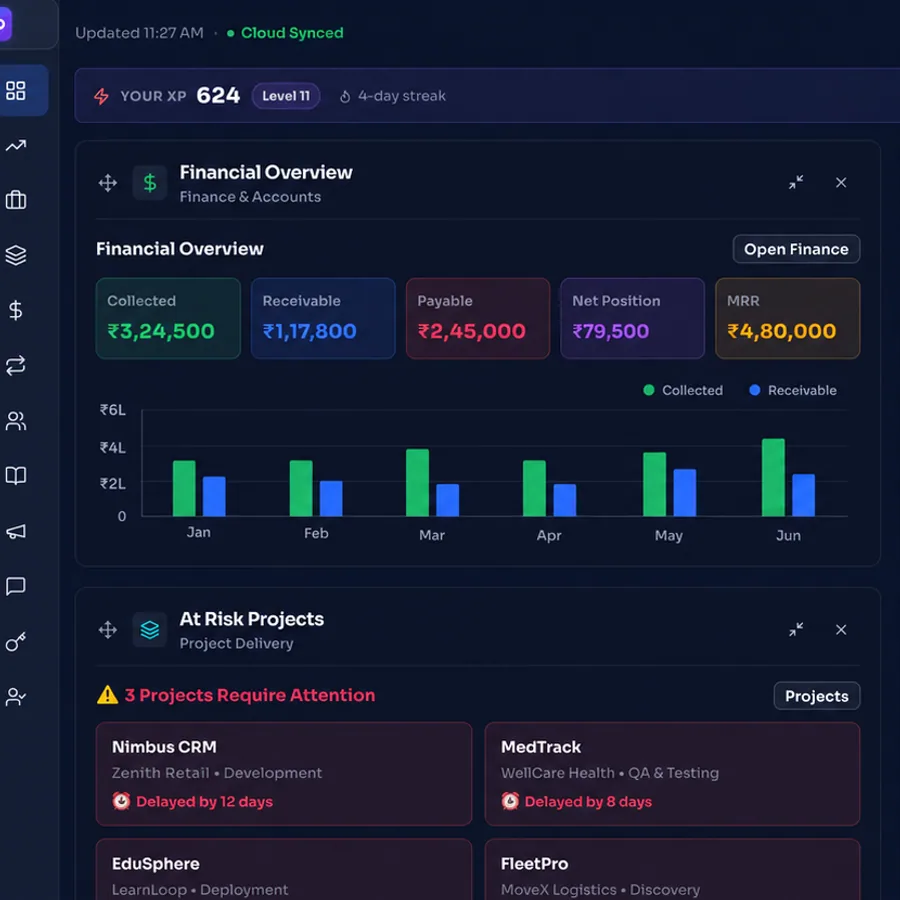This screenshot has height=900, width=900.
Task: Open the dashboard grid icon in sidebar
Action: [x=15, y=91]
